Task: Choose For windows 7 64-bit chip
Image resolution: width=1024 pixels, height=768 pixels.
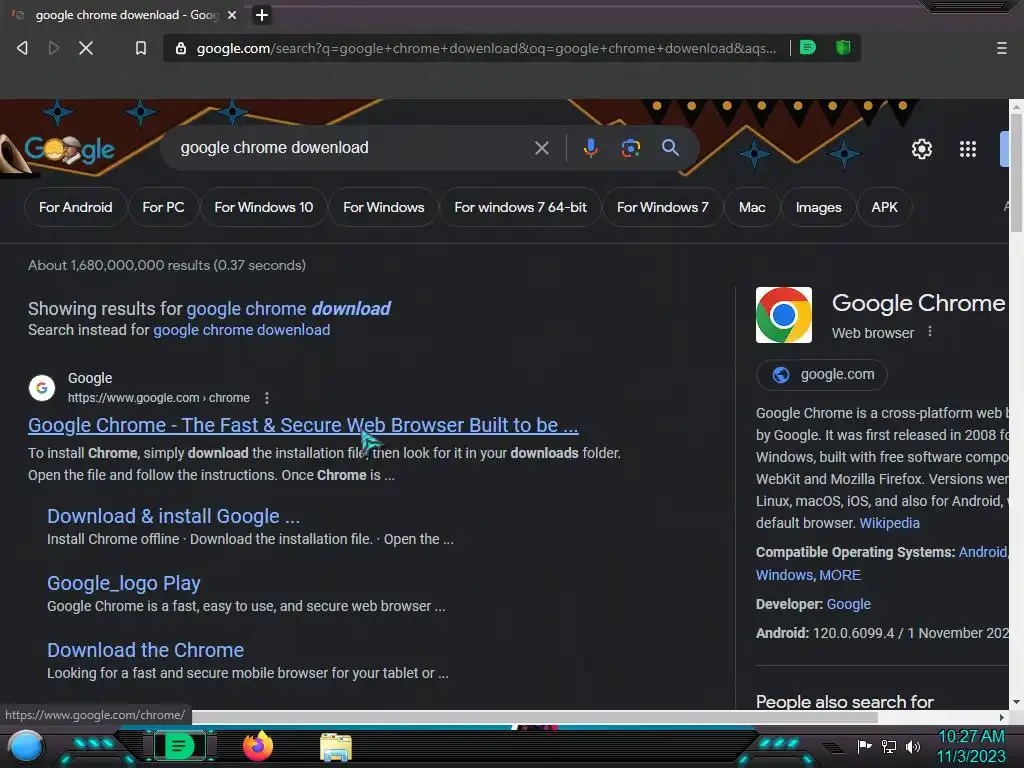Action: click(x=520, y=207)
